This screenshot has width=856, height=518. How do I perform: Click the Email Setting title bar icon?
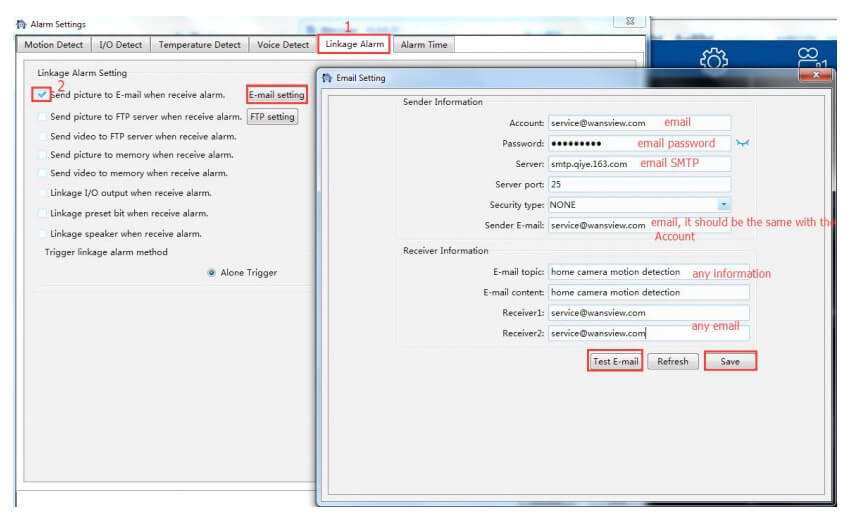[x=327, y=78]
